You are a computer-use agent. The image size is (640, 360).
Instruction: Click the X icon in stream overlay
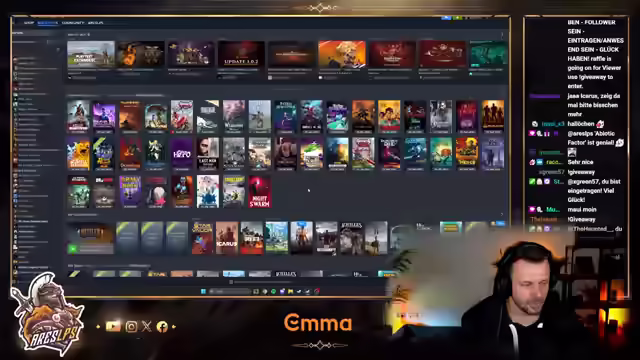click(147, 326)
